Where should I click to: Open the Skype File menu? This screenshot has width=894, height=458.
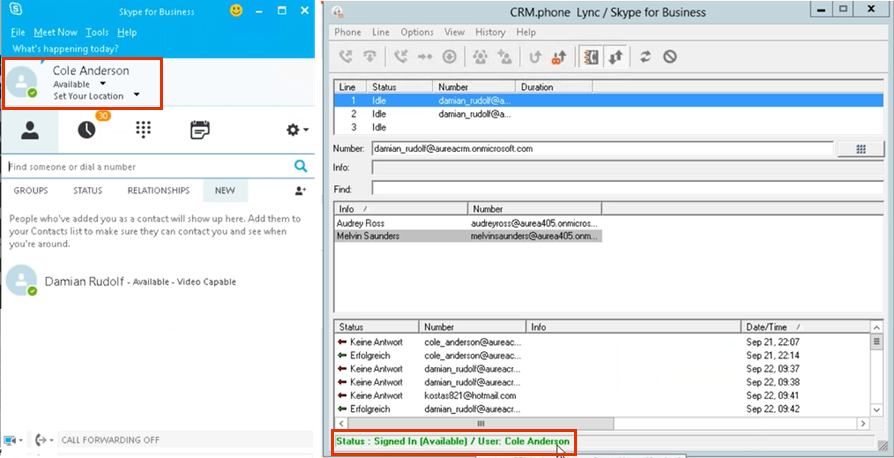pyautogui.click(x=17, y=32)
